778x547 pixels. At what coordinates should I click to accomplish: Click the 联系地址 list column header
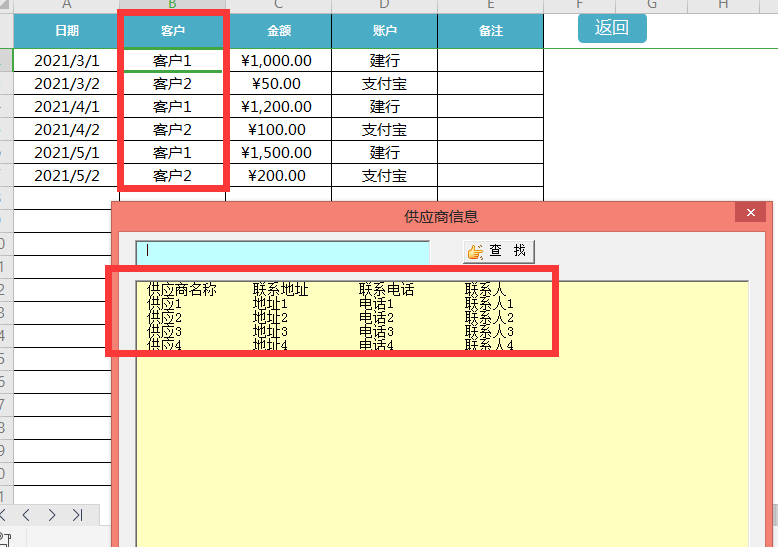point(280,289)
